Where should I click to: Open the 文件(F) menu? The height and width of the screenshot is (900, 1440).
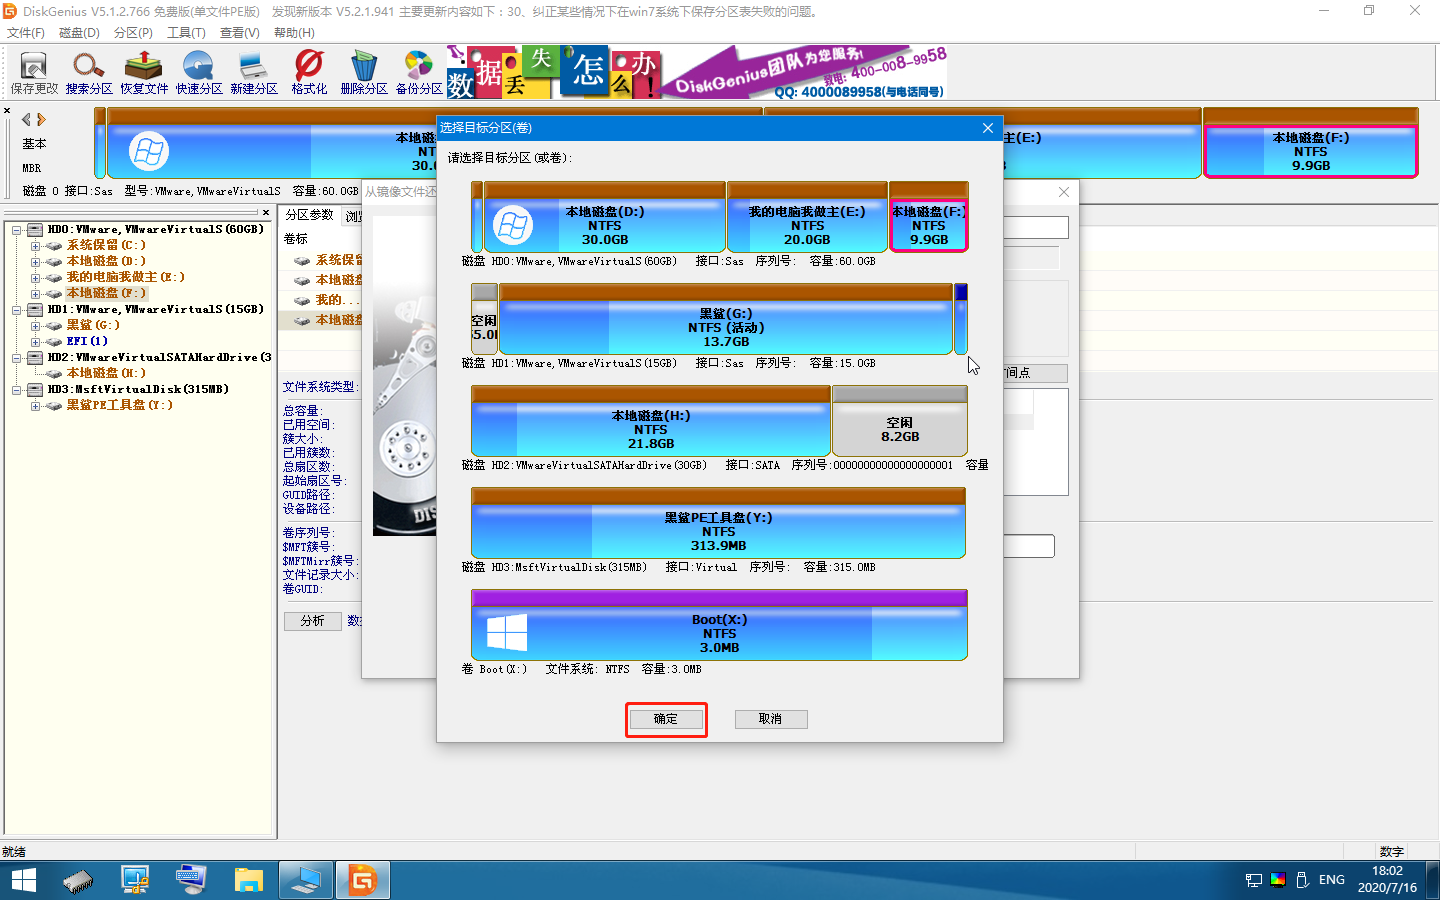coord(26,33)
